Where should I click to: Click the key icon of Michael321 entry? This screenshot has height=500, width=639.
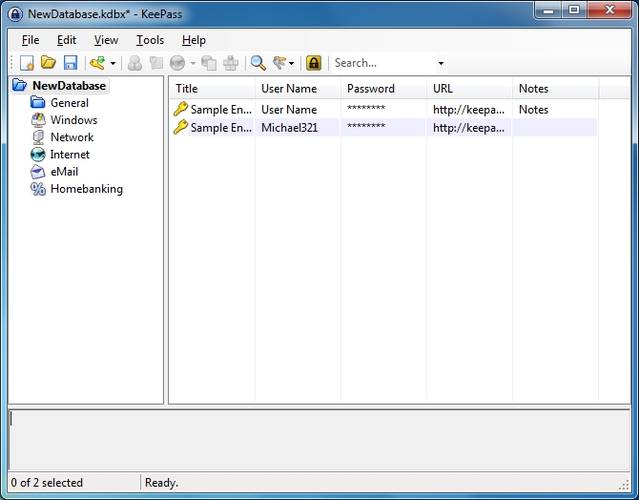[181, 127]
